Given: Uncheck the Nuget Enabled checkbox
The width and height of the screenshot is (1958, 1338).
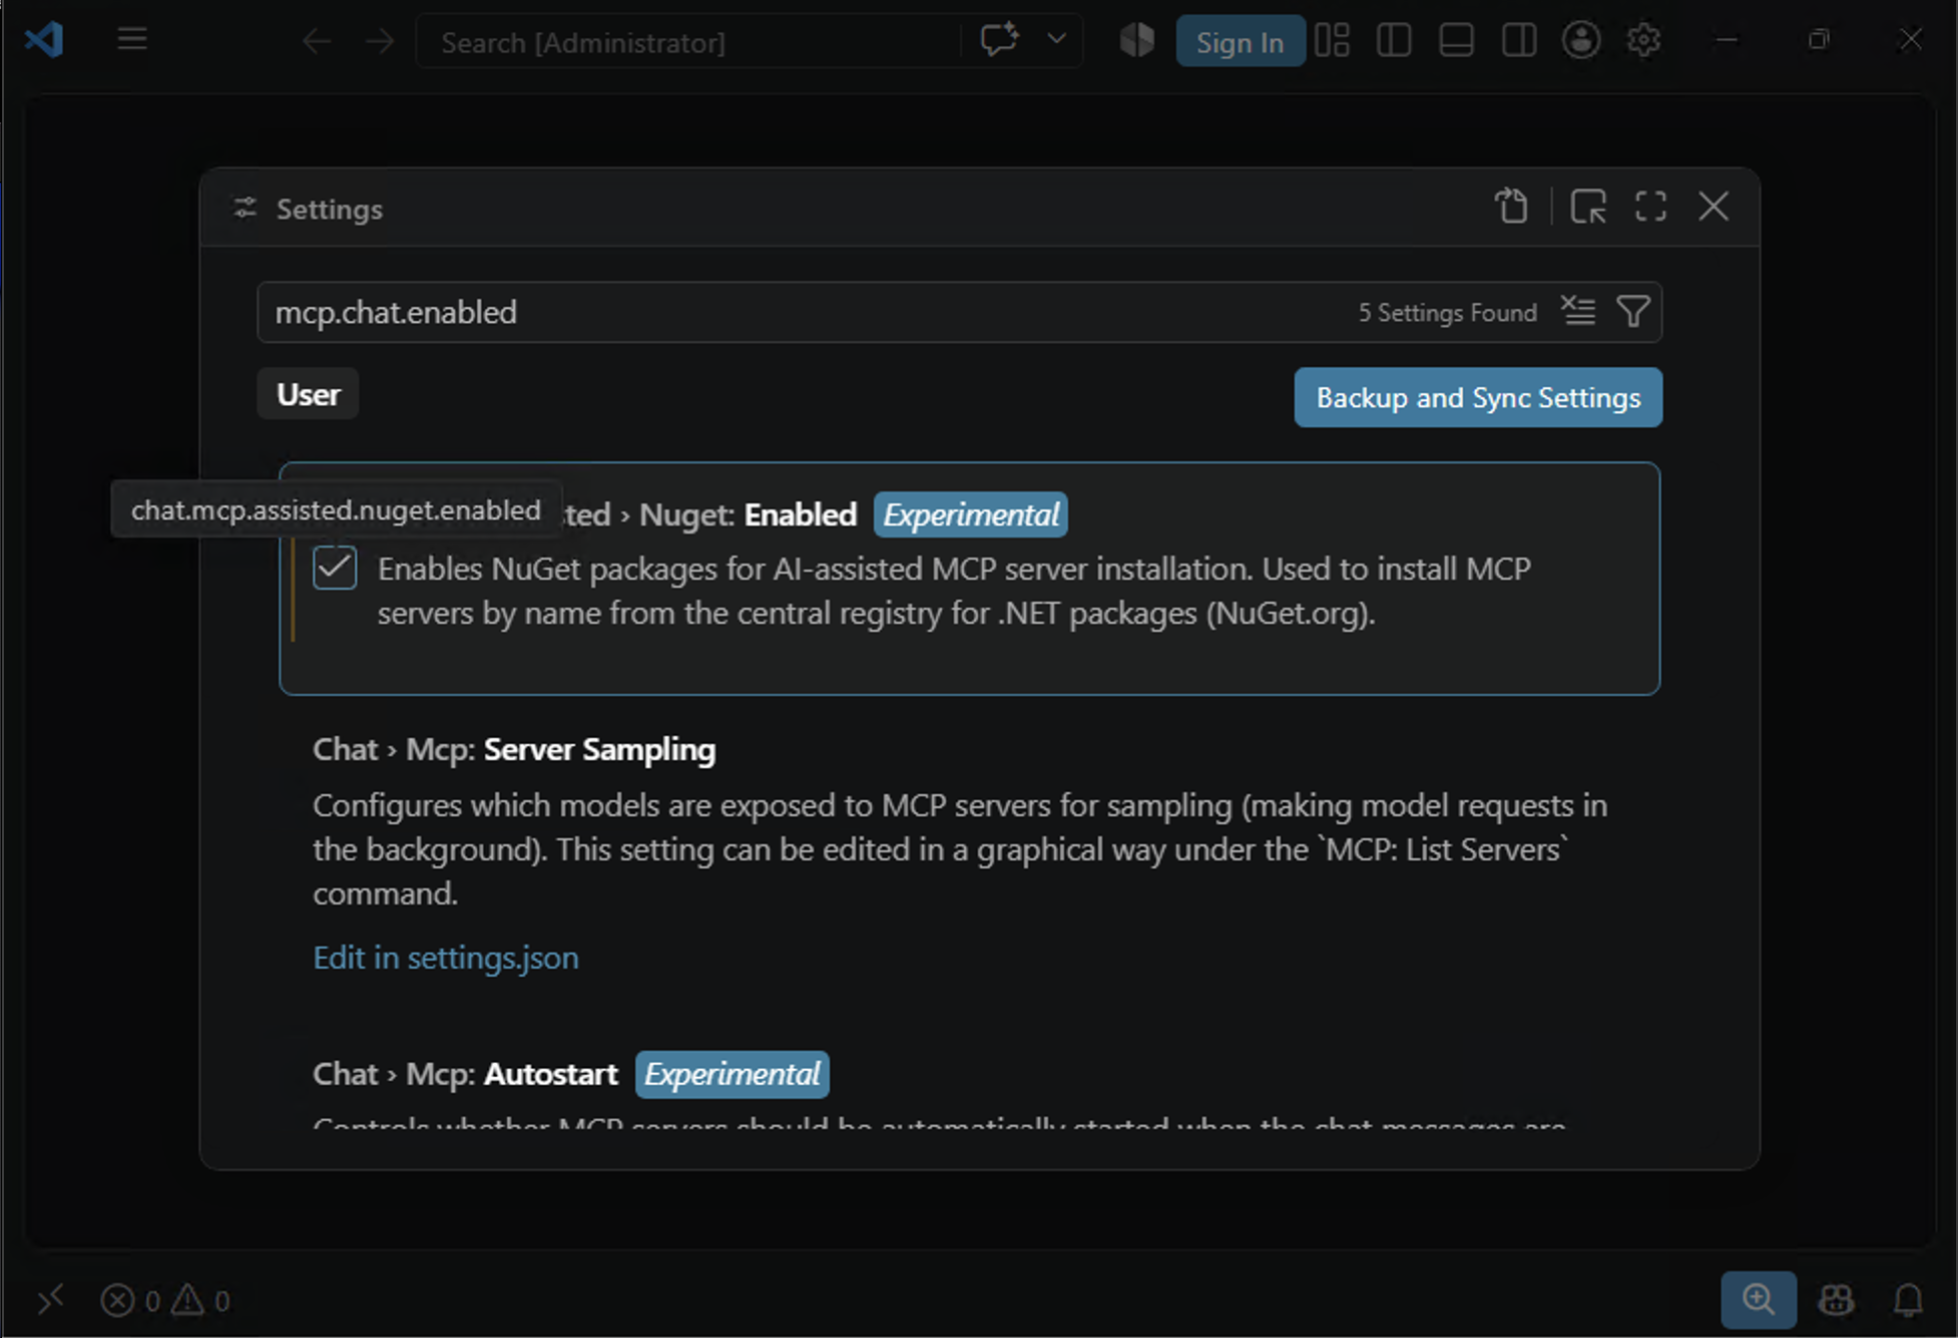Looking at the screenshot, I should click(335, 568).
